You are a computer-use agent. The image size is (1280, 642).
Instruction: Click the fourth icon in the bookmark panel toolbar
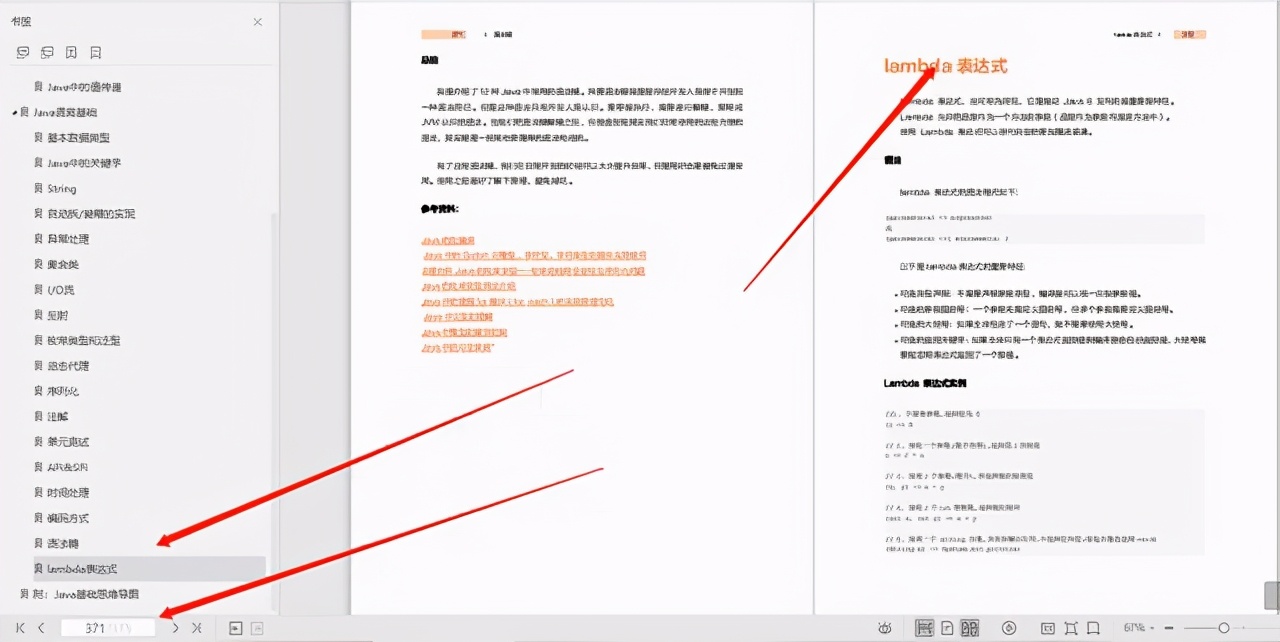coord(96,52)
